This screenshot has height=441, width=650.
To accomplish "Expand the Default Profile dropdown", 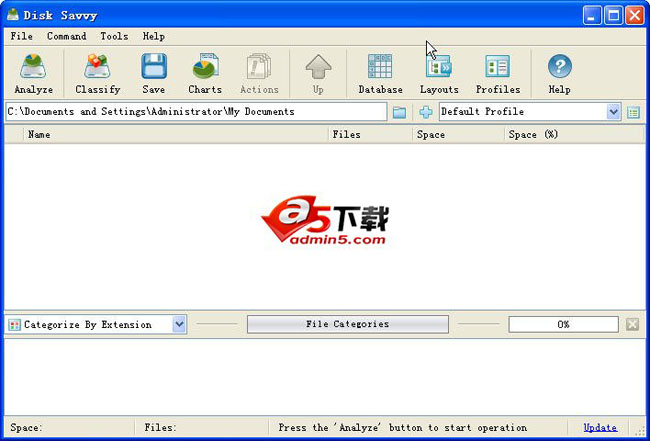I will point(613,112).
